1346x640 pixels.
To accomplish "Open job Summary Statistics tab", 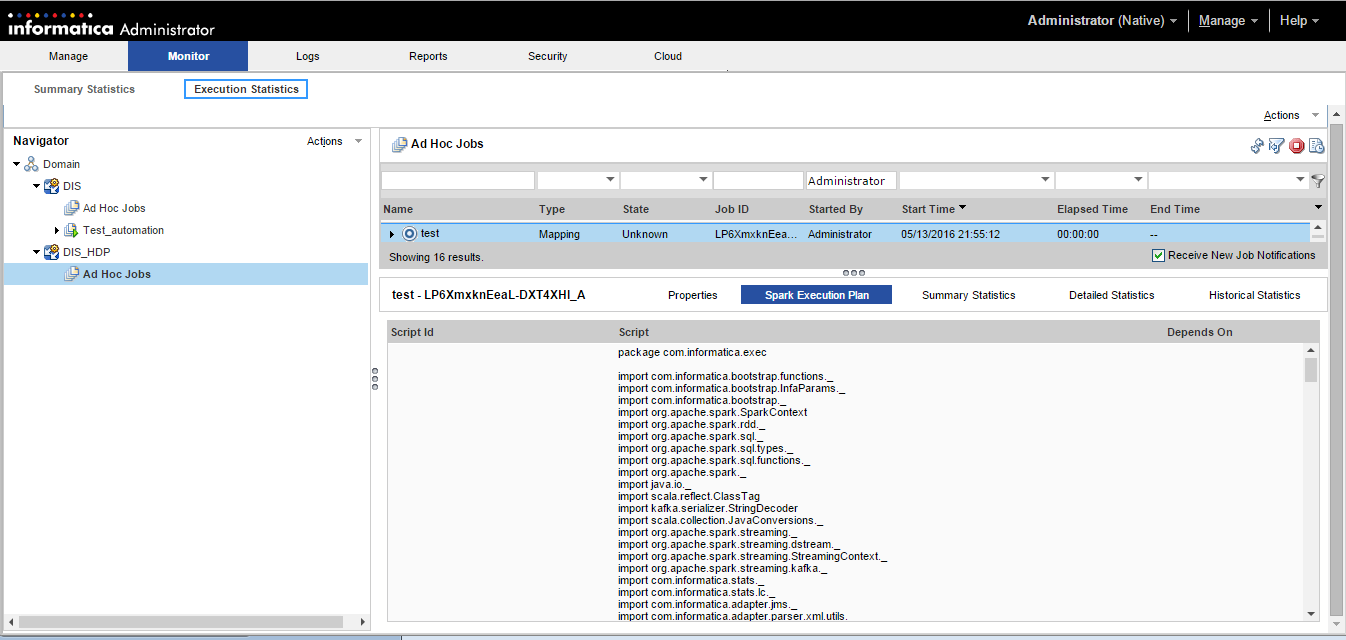I will 968,295.
